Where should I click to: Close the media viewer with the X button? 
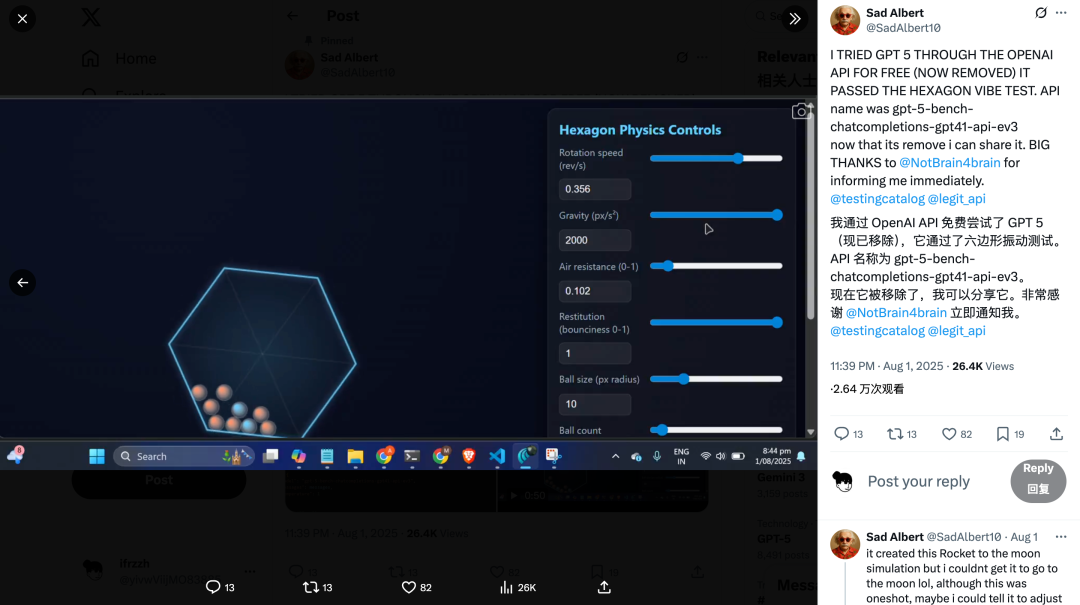coord(22,19)
